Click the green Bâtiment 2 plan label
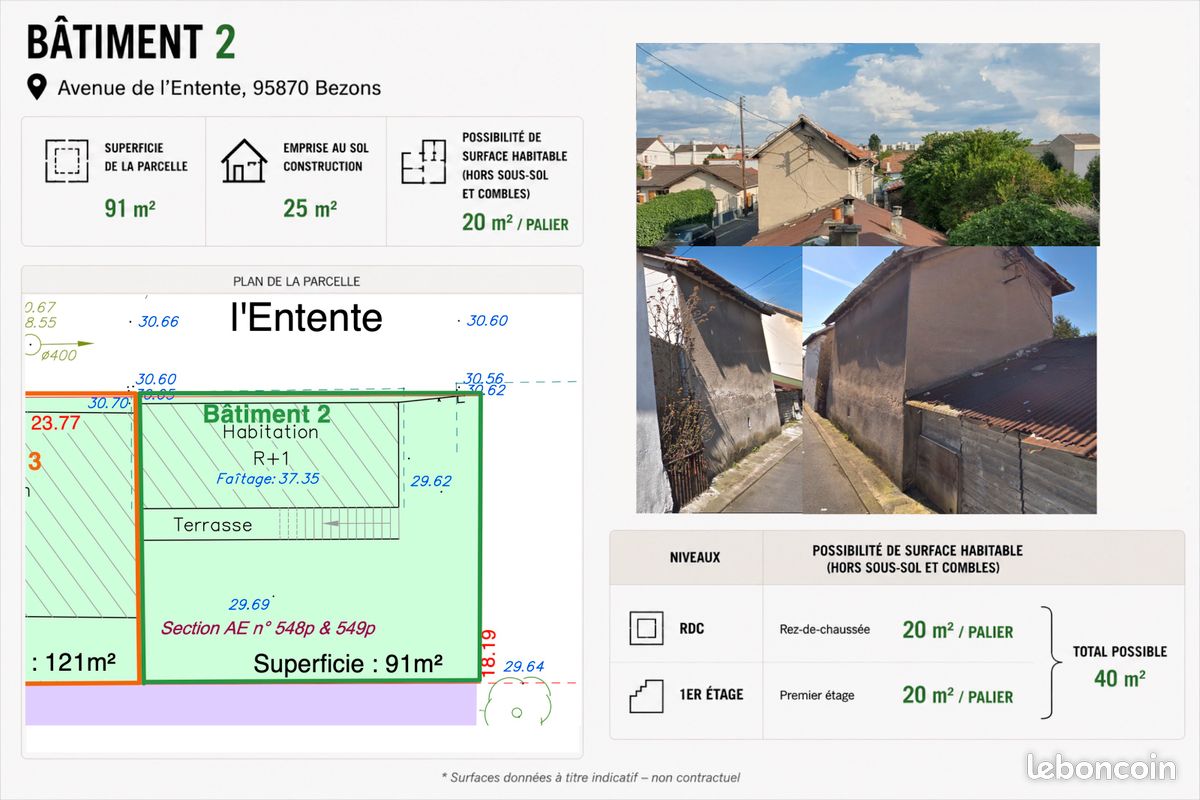Image resolution: width=1200 pixels, height=800 pixels. tap(267, 414)
